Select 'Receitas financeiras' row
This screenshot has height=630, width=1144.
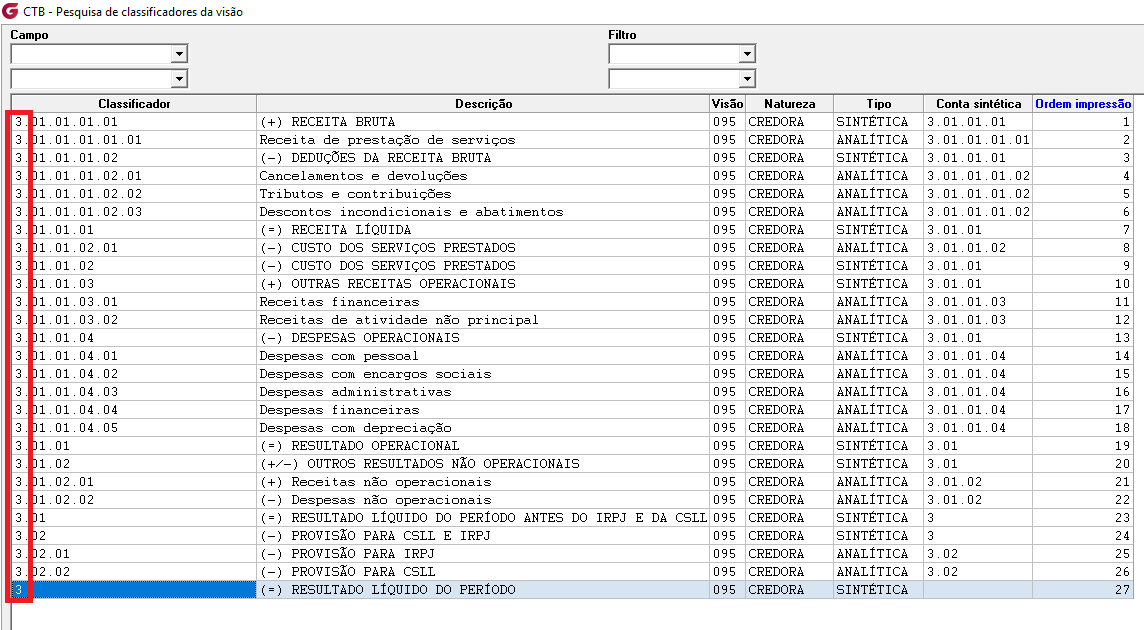[x=572, y=302]
